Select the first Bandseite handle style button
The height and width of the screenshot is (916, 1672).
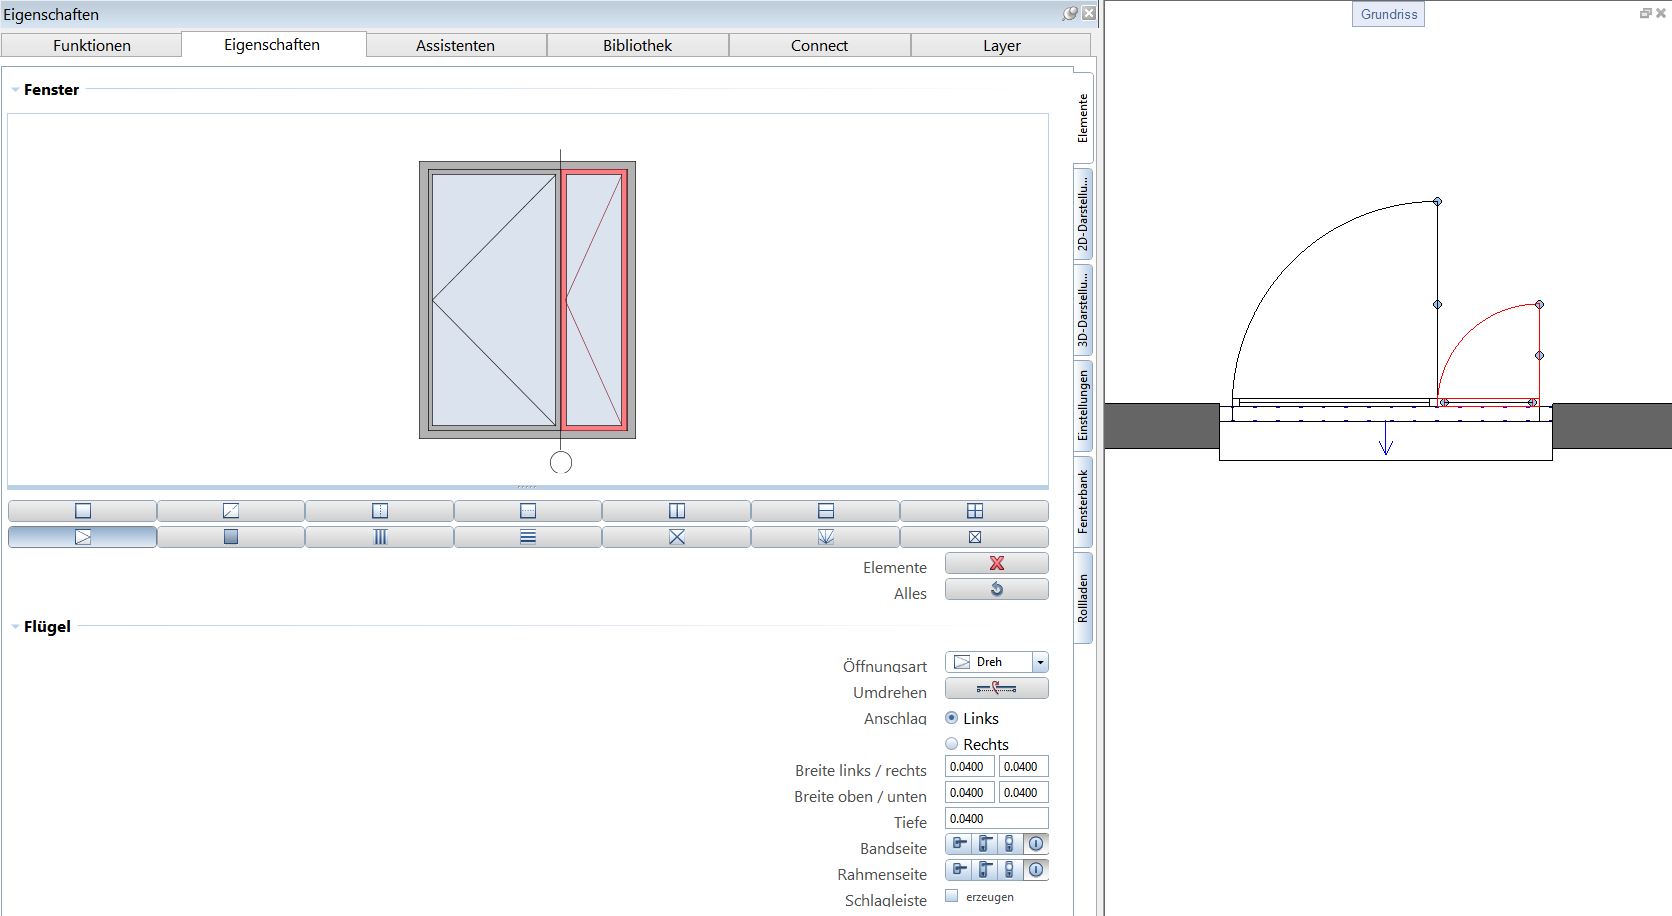tap(959, 844)
